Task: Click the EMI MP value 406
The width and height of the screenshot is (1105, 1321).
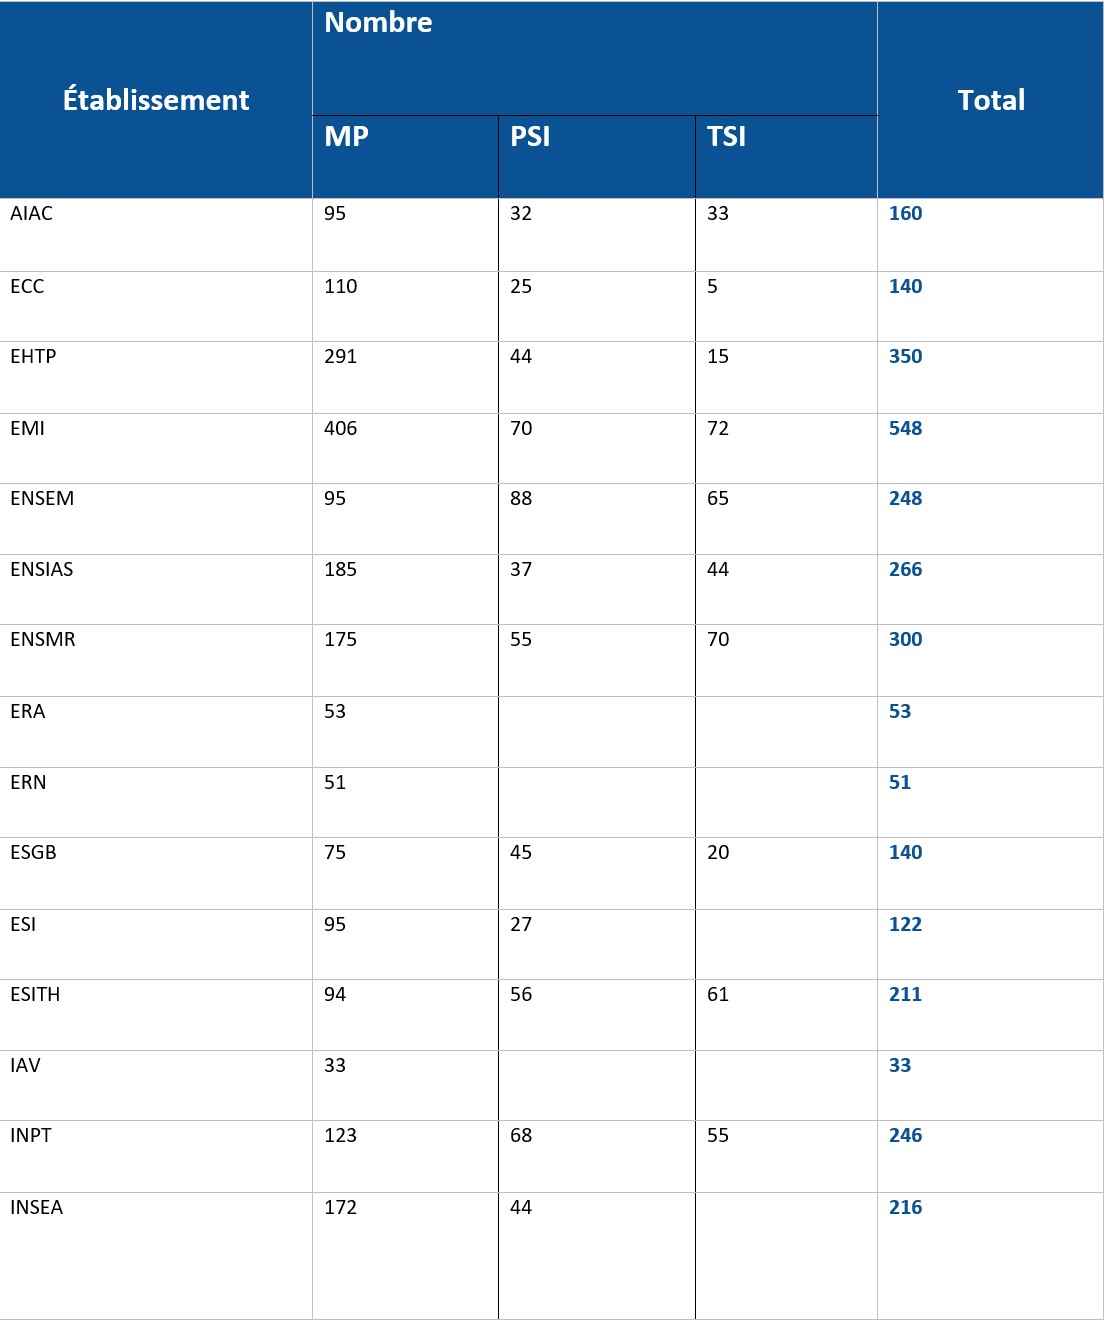Action: click(340, 428)
